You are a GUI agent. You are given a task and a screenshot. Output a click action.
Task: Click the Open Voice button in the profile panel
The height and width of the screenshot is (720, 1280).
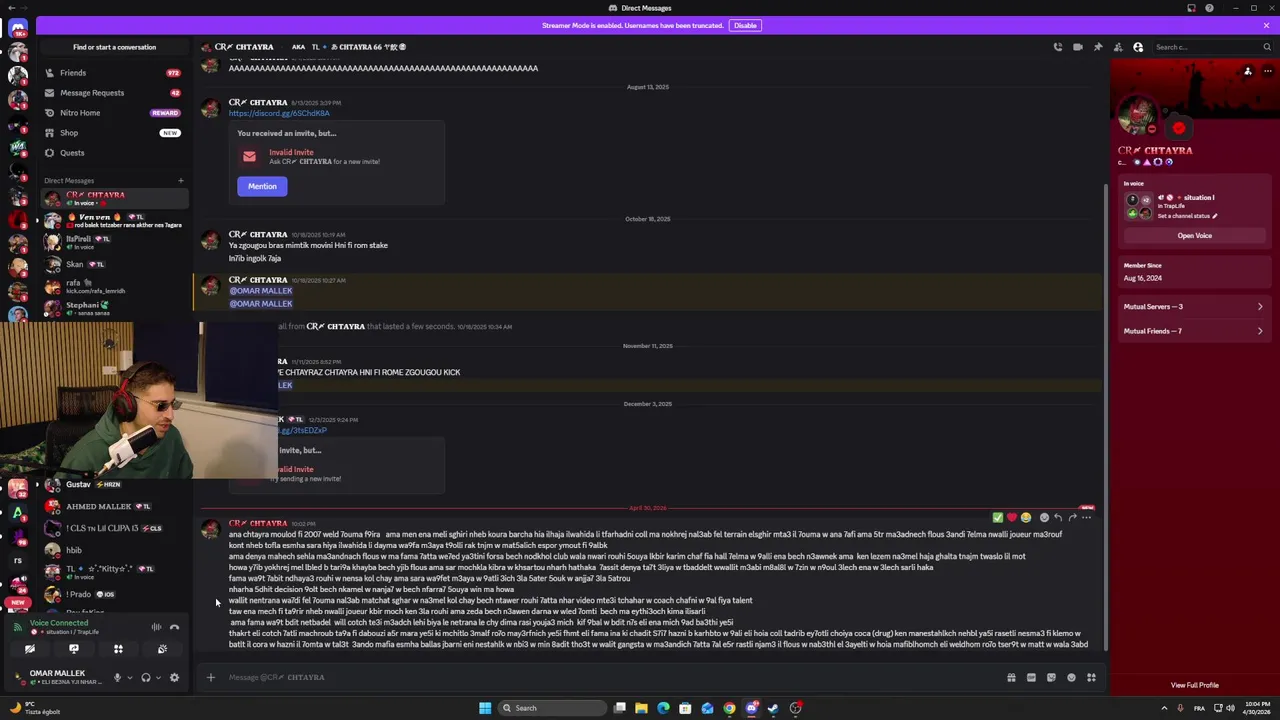click(x=1194, y=236)
